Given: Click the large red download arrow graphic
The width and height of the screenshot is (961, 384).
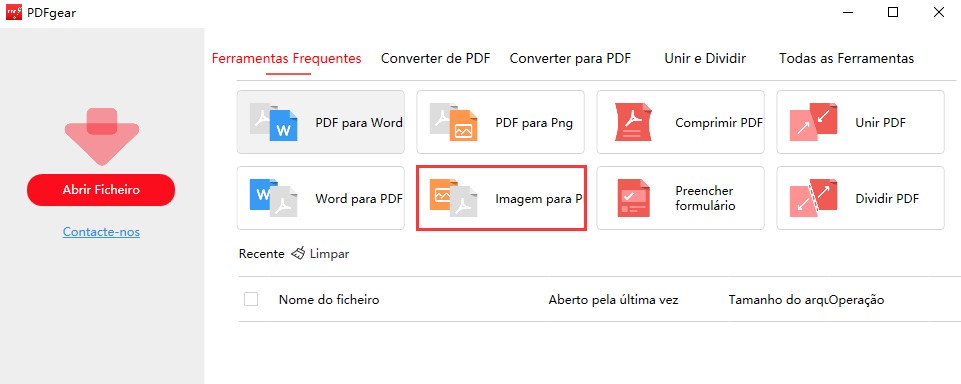Looking at the screenshot, I should point(102,137).
